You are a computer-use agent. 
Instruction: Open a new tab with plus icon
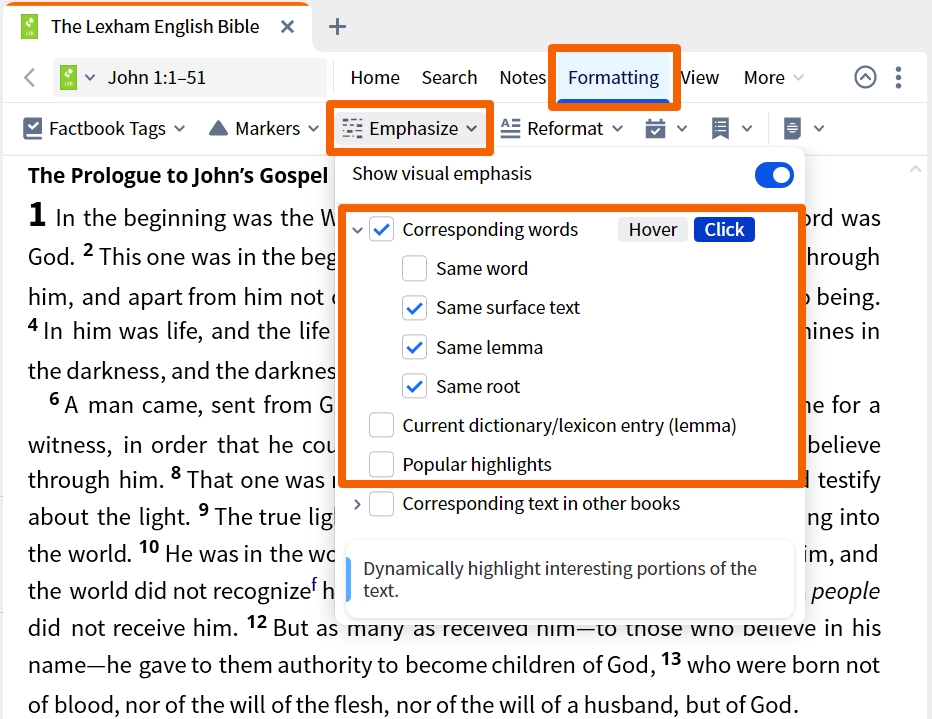pos(337,27)
